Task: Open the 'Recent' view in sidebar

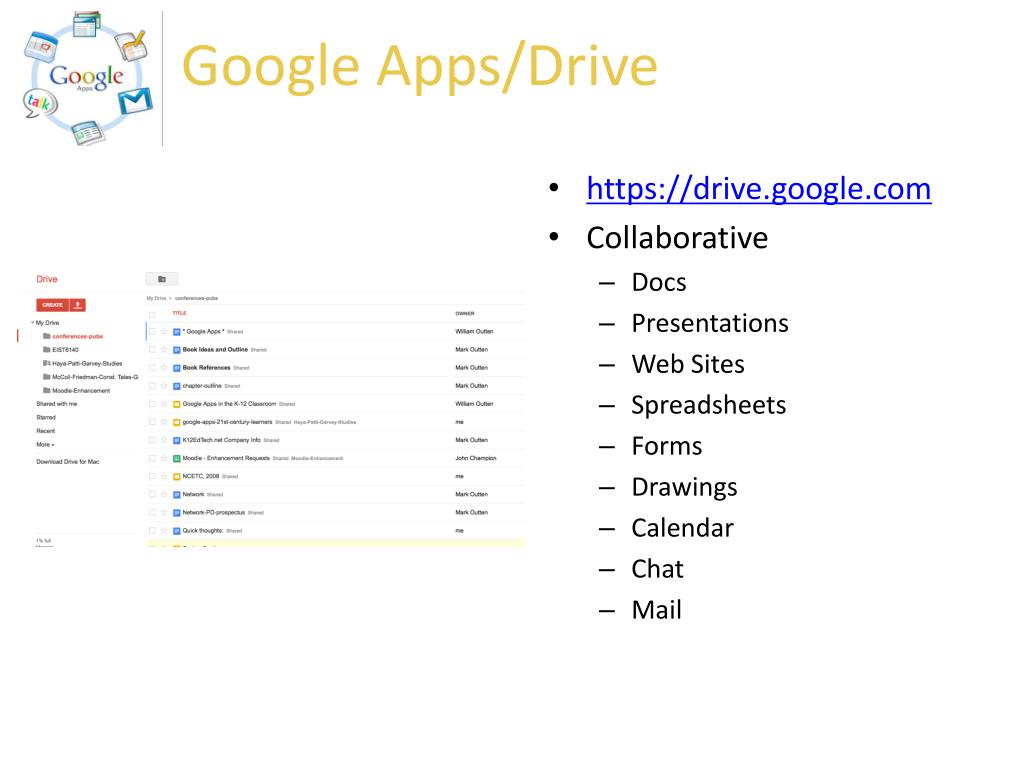Action: pyautogui.click(x=46, y=431)
